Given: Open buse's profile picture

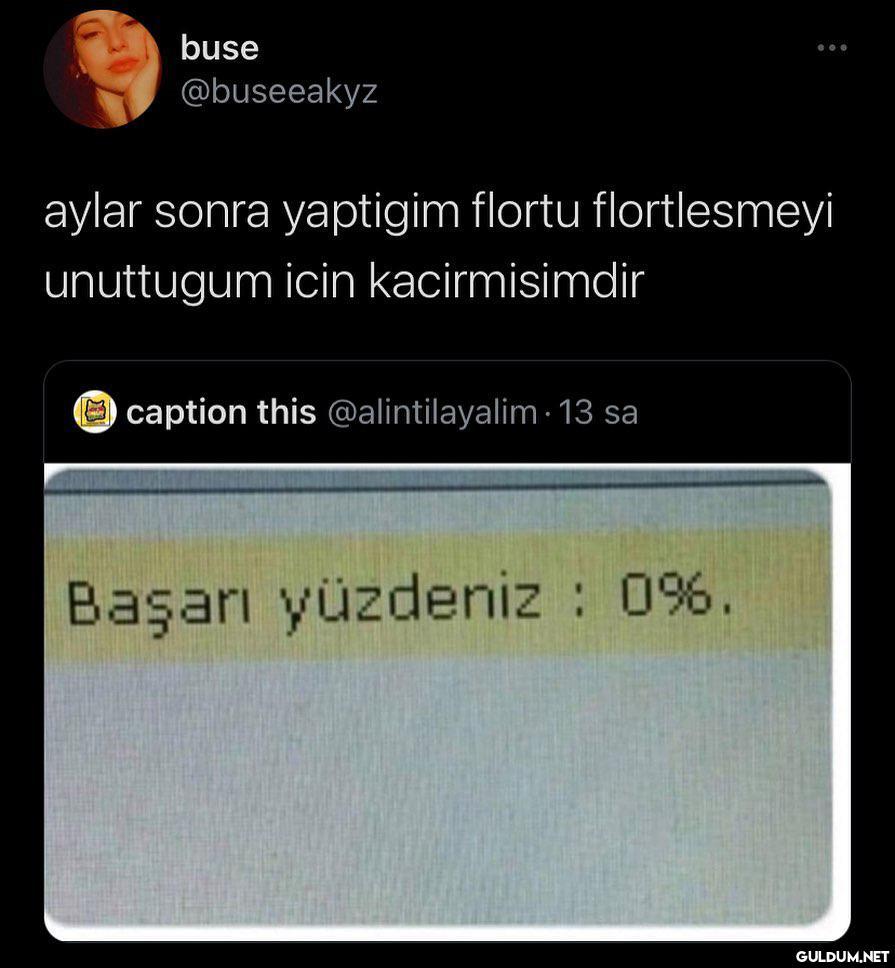Looking at the screenshot, I should click(102, 69).
